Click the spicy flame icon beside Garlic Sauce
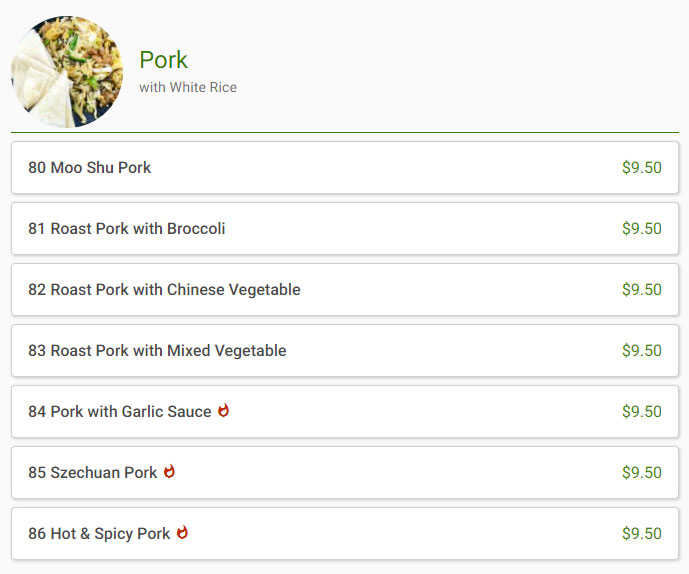The image size is (689, 574). [224, 411]
